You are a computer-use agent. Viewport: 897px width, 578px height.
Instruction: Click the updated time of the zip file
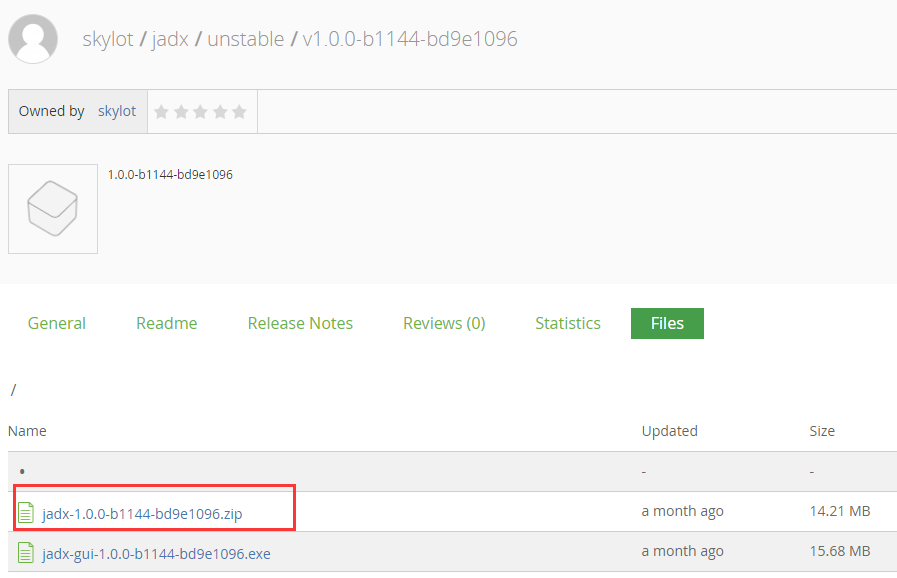point(682,511)
